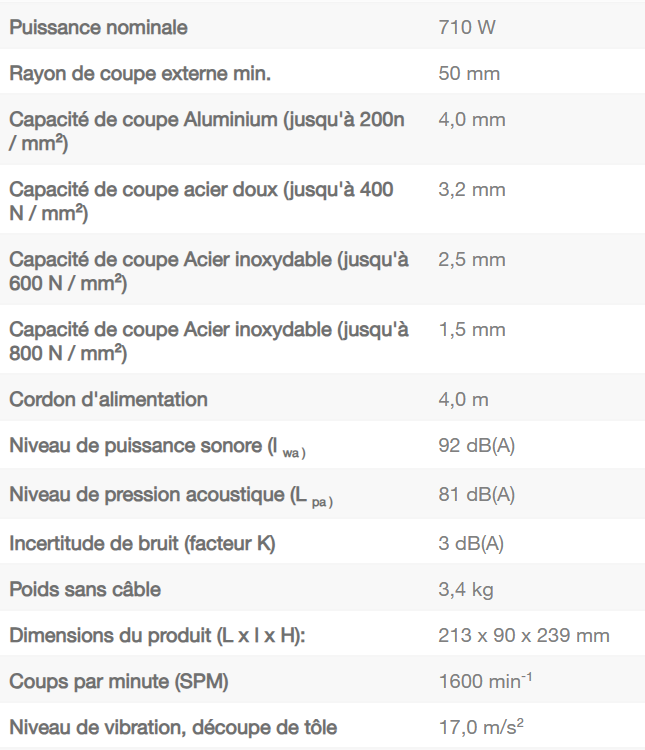Screen dimensions: 645x750
Task: Select the 50 mm cutting radius value
Action: tap(469, 74)
